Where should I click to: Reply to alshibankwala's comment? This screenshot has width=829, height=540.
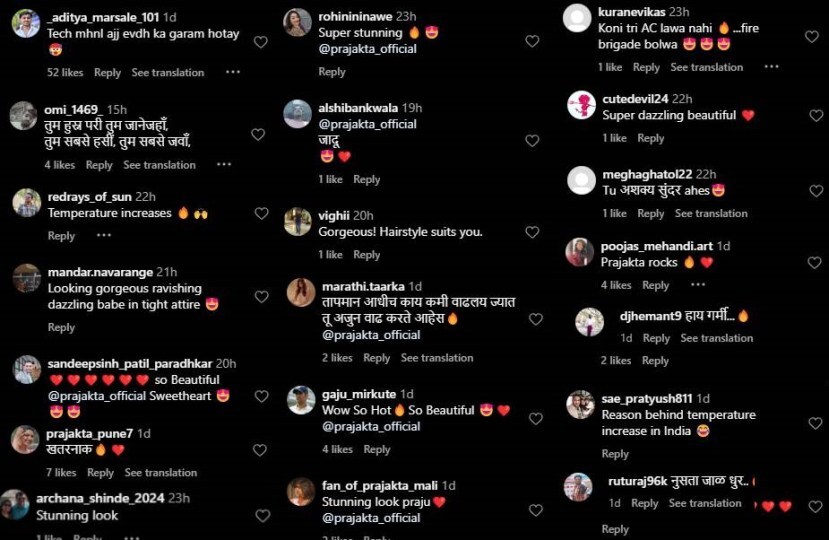366,179
